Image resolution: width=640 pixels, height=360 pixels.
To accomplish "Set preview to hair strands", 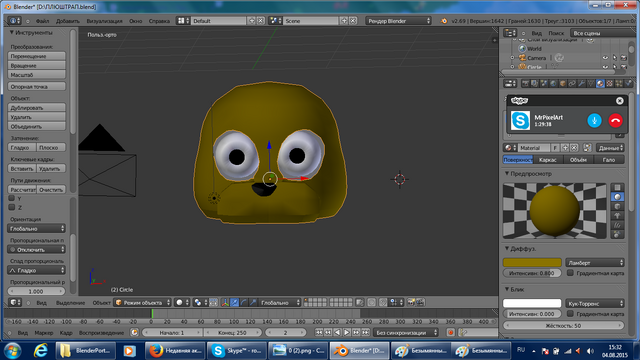I will coord(617,225).
